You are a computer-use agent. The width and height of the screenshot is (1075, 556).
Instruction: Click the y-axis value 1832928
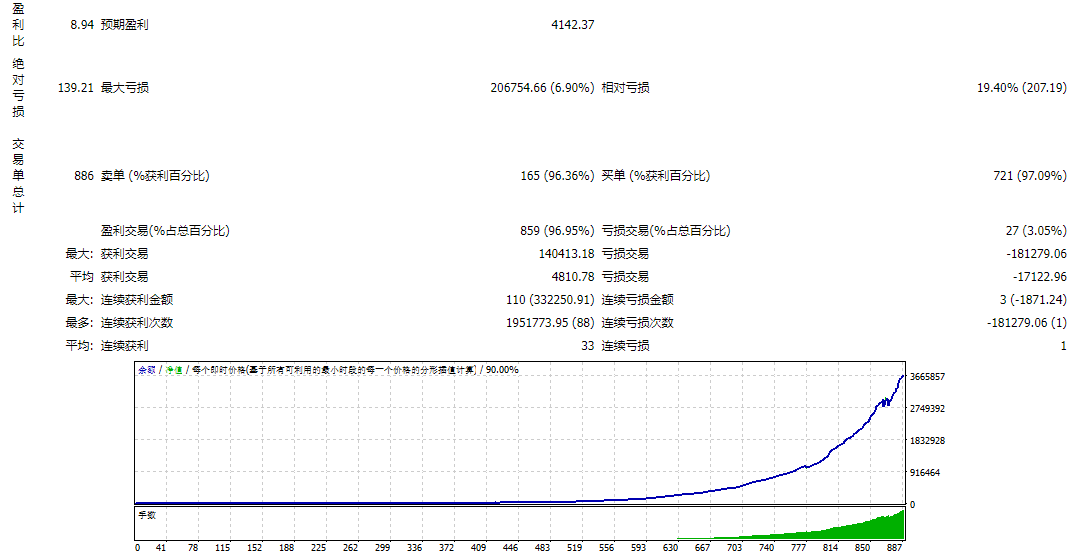tap(927, 440)
